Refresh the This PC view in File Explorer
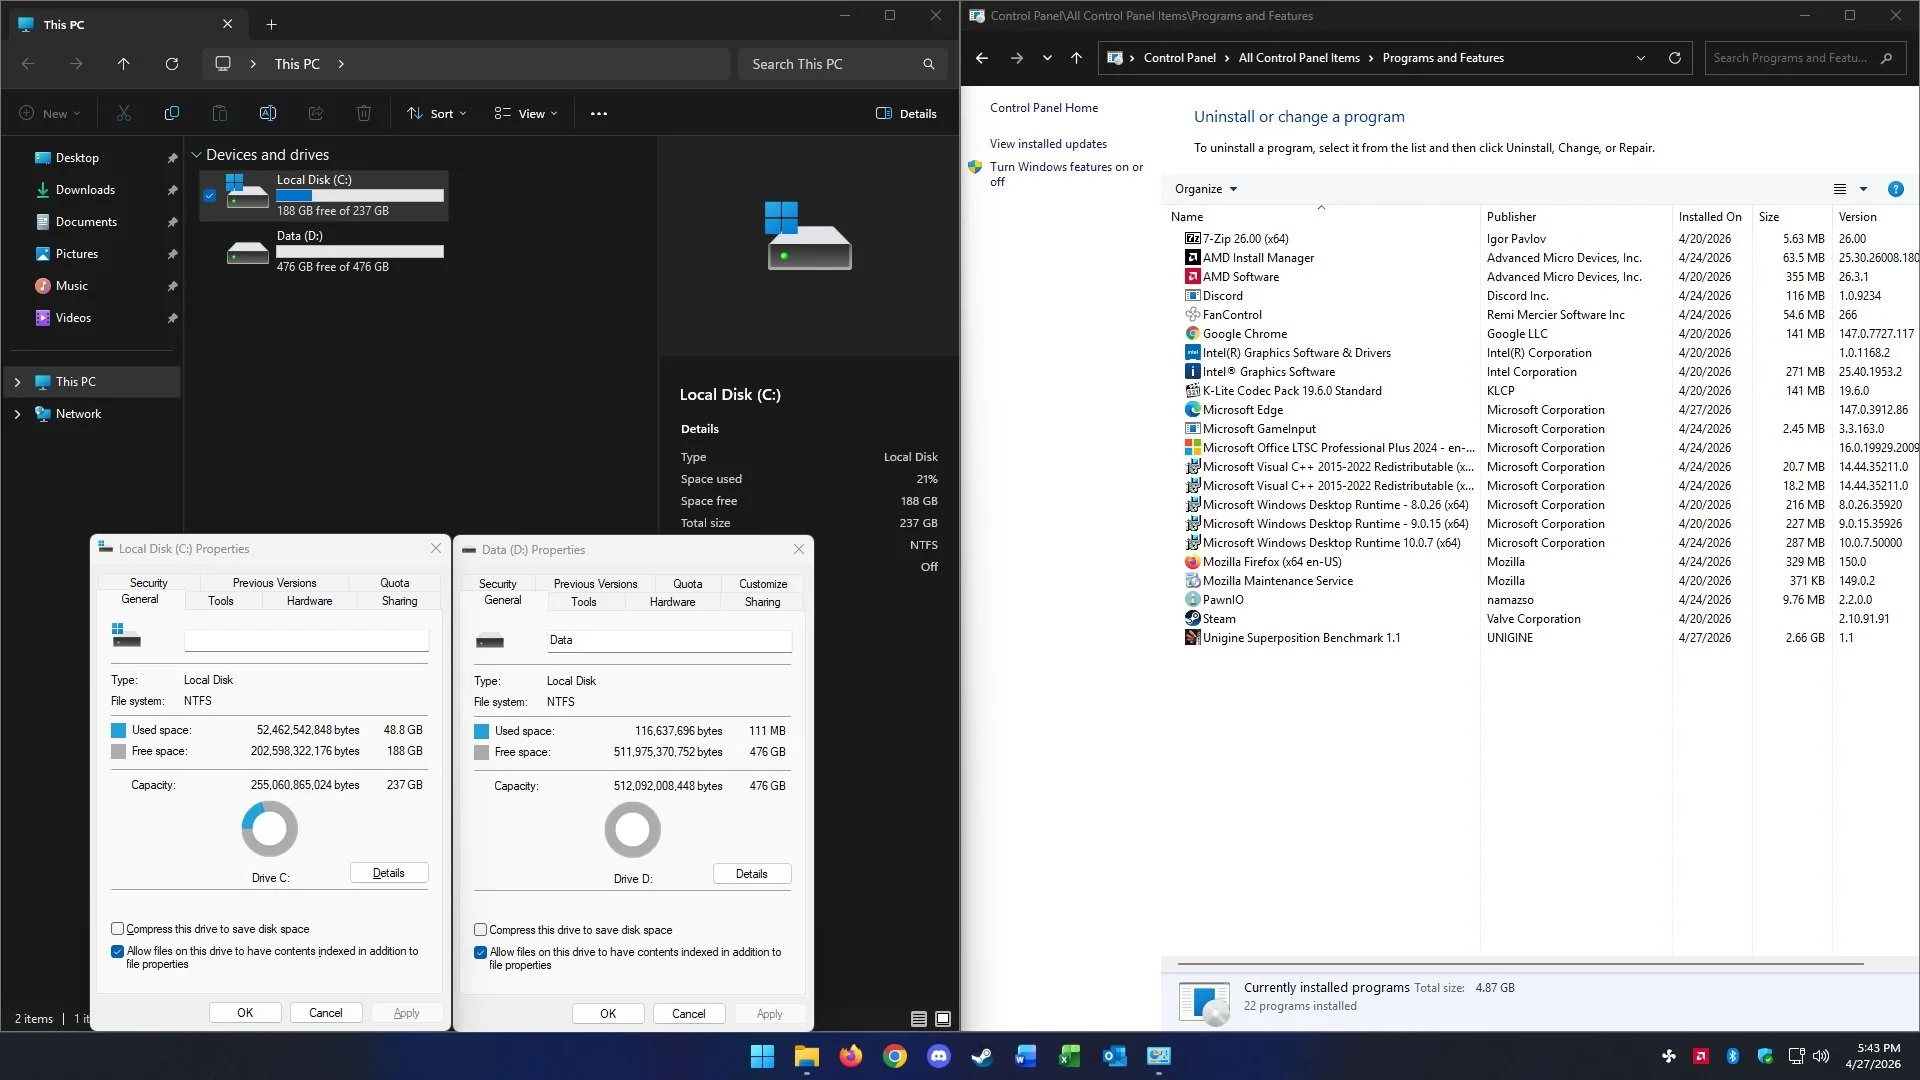1920x1080 pixels. tap(172, 64)
